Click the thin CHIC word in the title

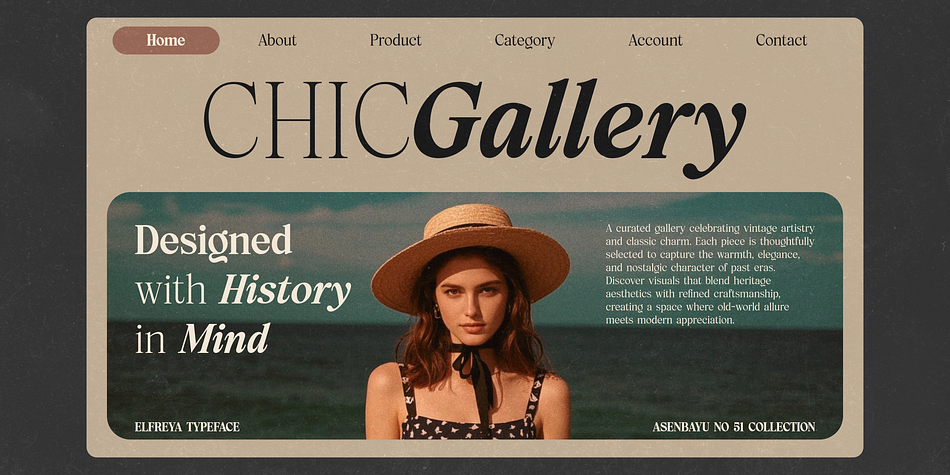(x=307, y=119)
